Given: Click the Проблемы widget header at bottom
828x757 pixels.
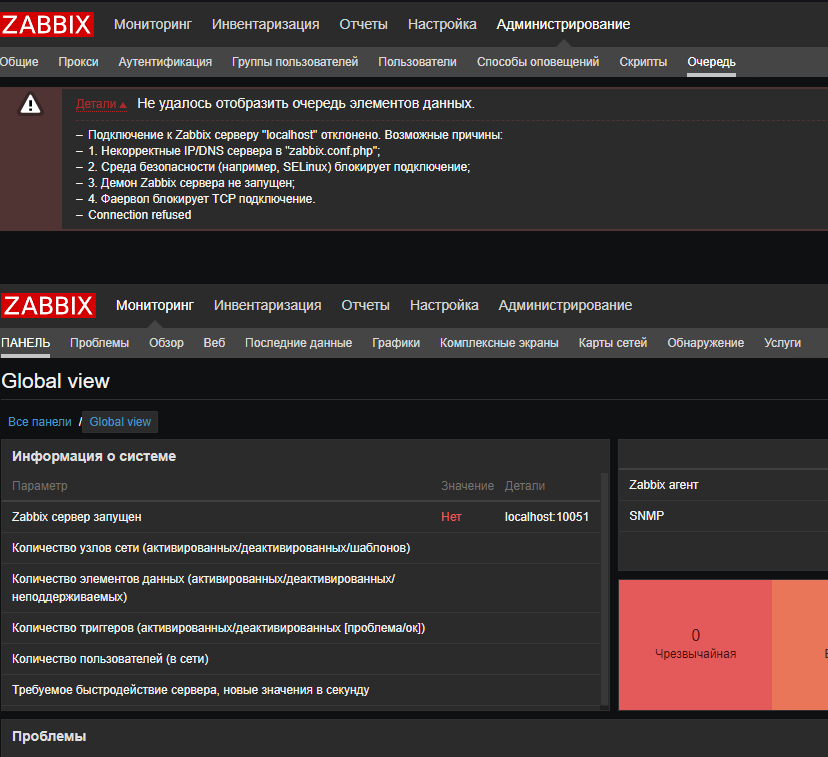Looking at the screenshot, I should pyautogui.click(x=49, y=736).
